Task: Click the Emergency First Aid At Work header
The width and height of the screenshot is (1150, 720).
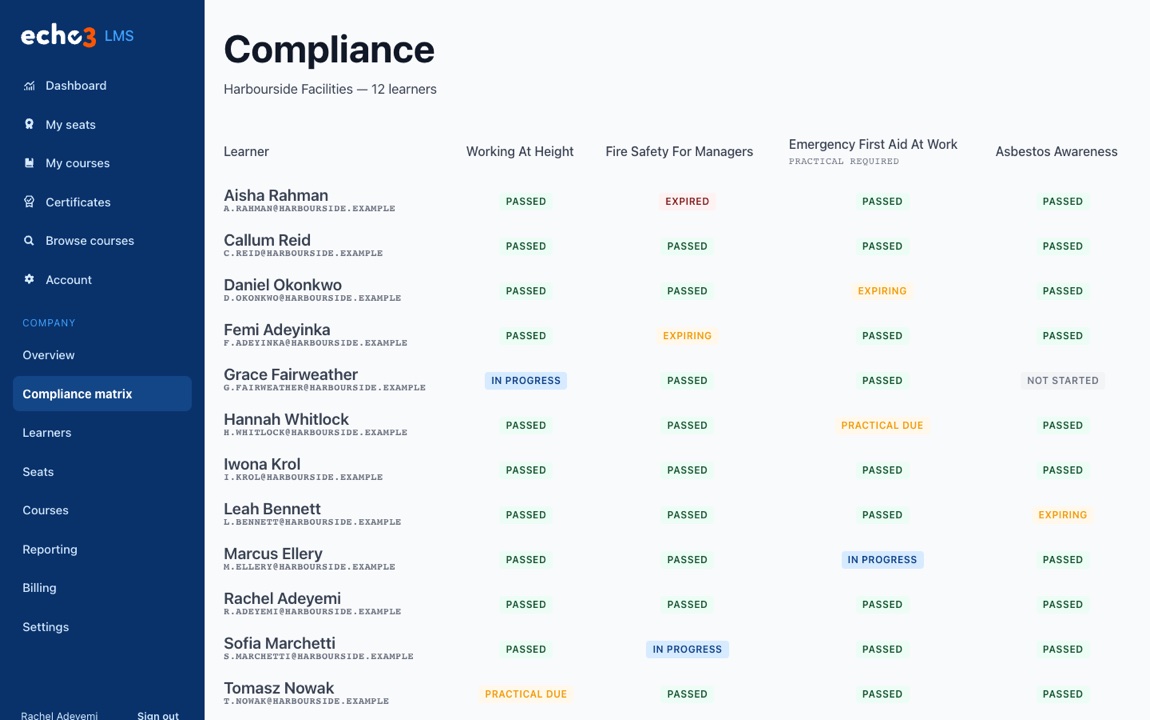Action: 873,144
